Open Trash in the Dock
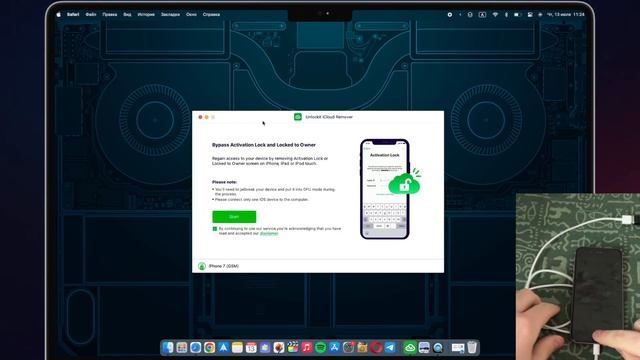This screenshot has width=640, height=360. click(x=472, y=348)
